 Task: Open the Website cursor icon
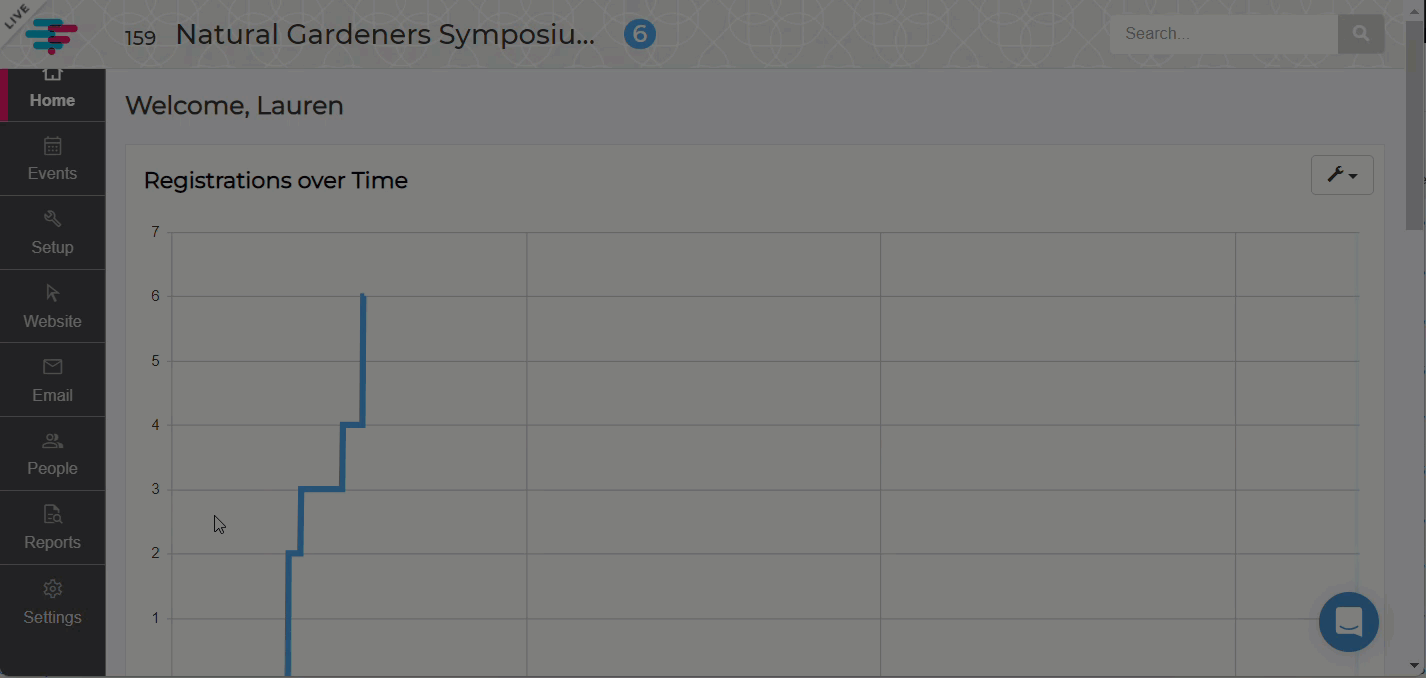[x=53, y=293]
